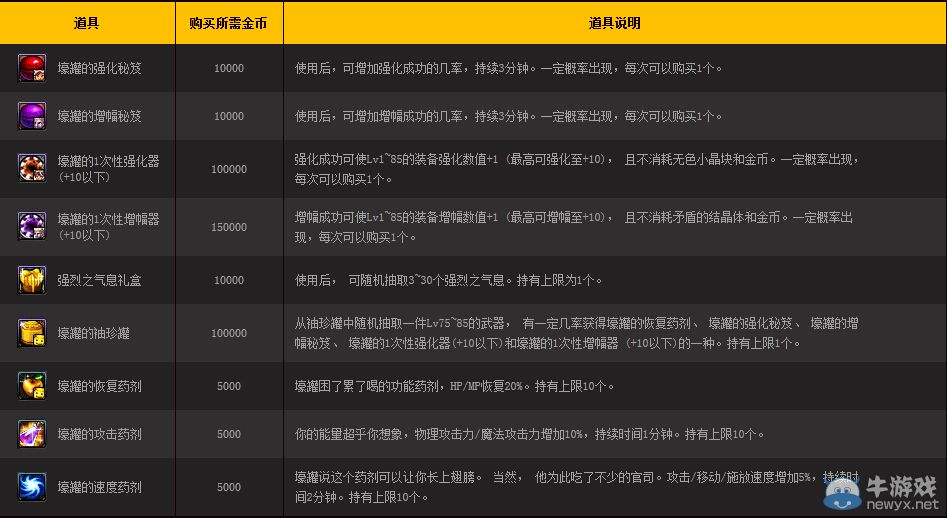
Task: Click the purple potion icon of 璨耀的攻击药剂
Action: pyautogui.click(x=32, y=434)
